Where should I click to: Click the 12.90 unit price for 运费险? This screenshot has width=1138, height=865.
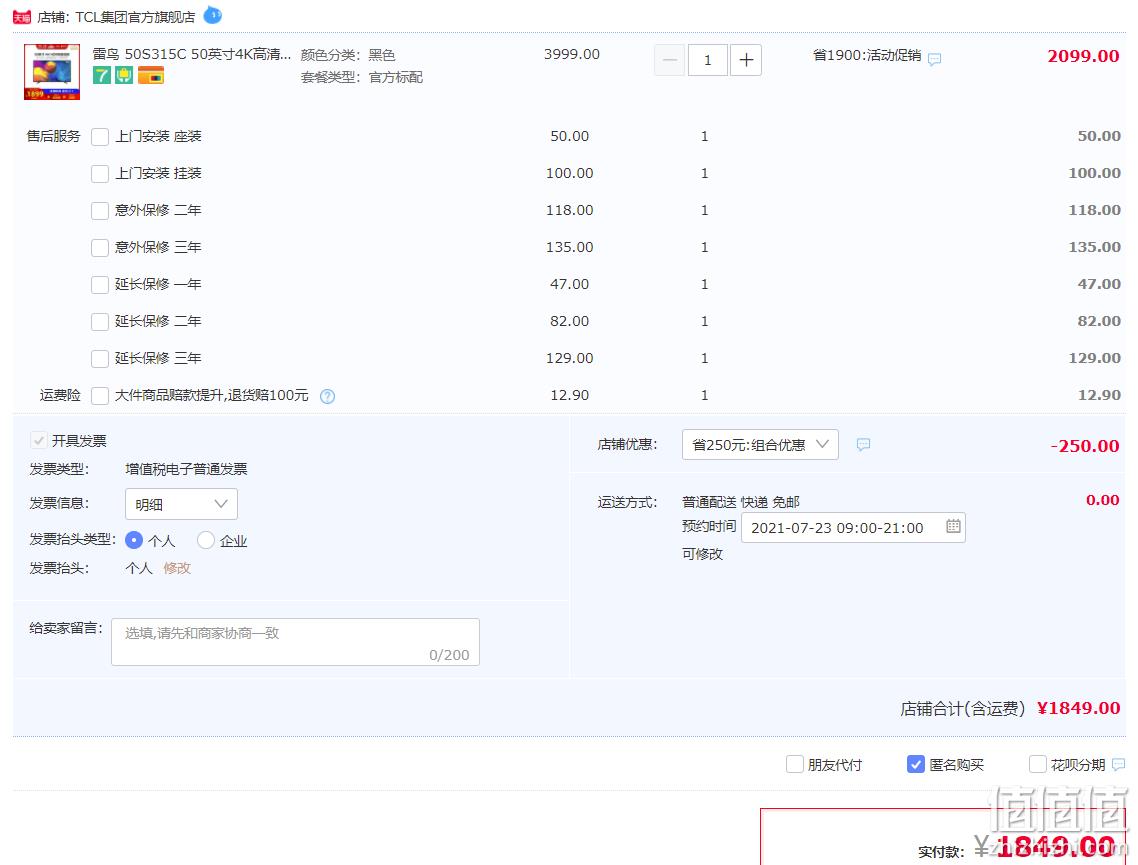570,395
